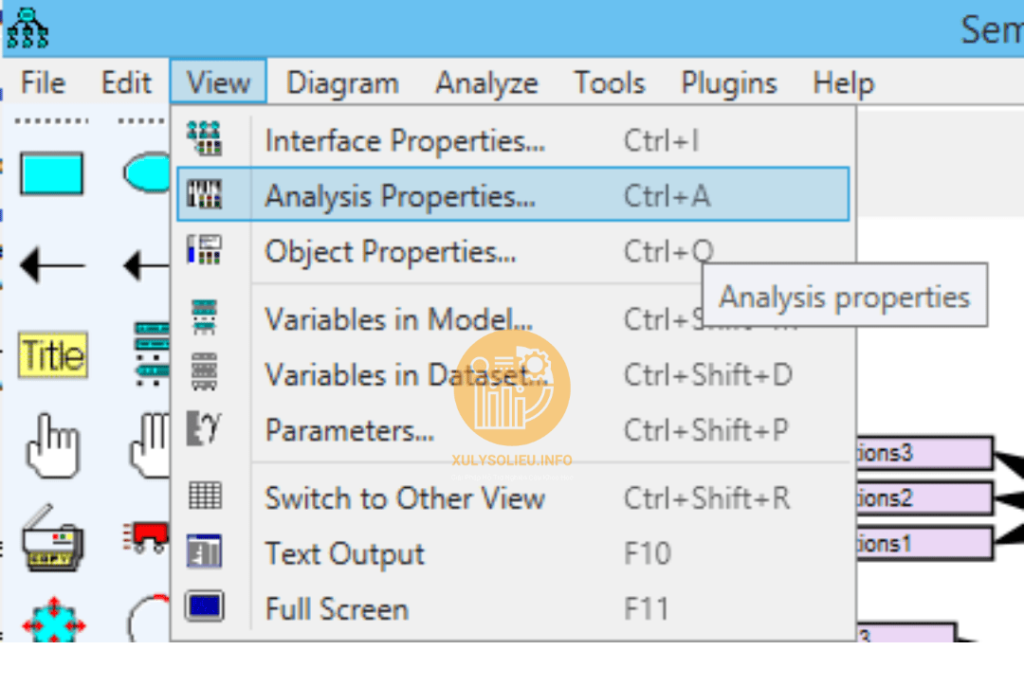Open the Analyze menu in menu bar
The image size is (1024, 686).
click(x=486, y=83)
